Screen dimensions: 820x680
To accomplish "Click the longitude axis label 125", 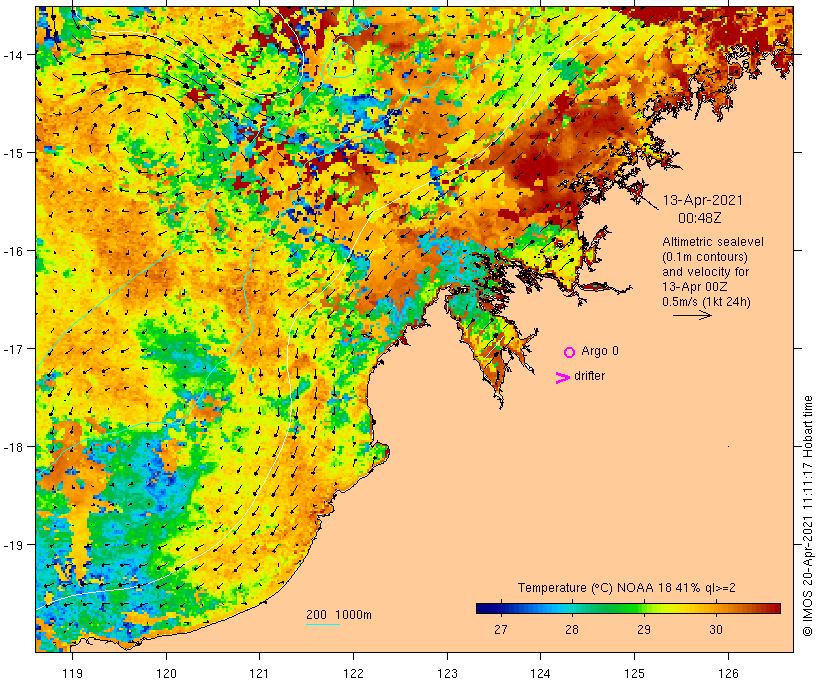I will [x=634, y=673].
